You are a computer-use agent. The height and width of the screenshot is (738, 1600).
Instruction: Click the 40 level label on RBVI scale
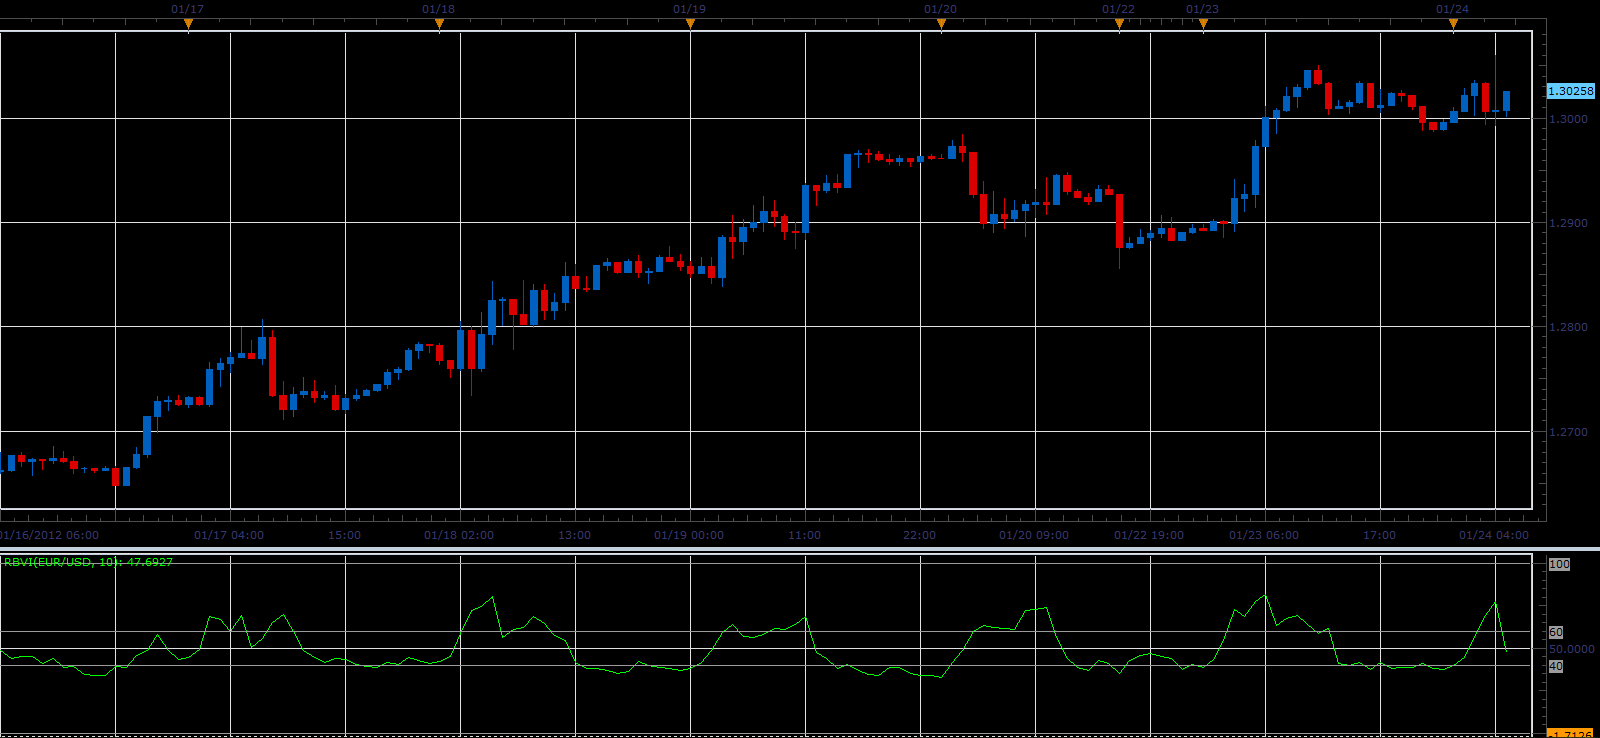(1556, 666)
